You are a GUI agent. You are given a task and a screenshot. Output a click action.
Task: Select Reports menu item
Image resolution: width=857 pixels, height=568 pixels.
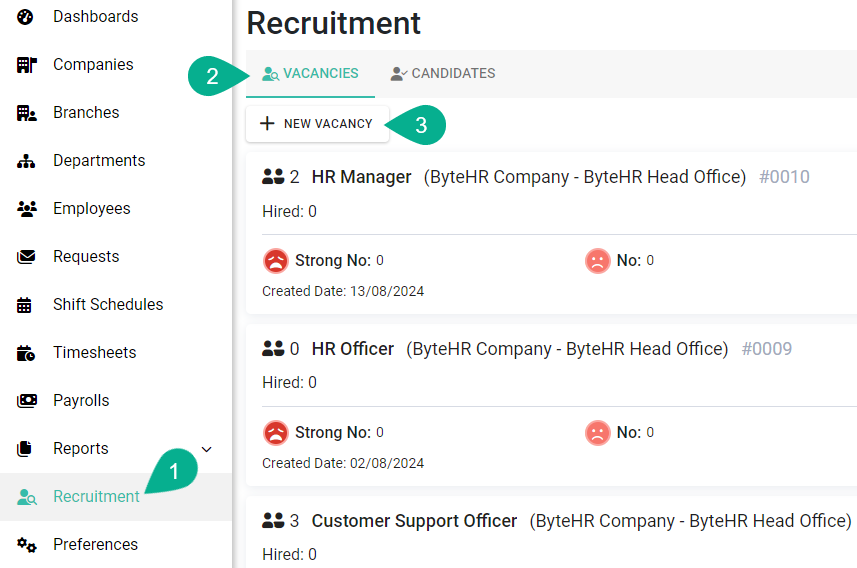[x=116, y=449]
